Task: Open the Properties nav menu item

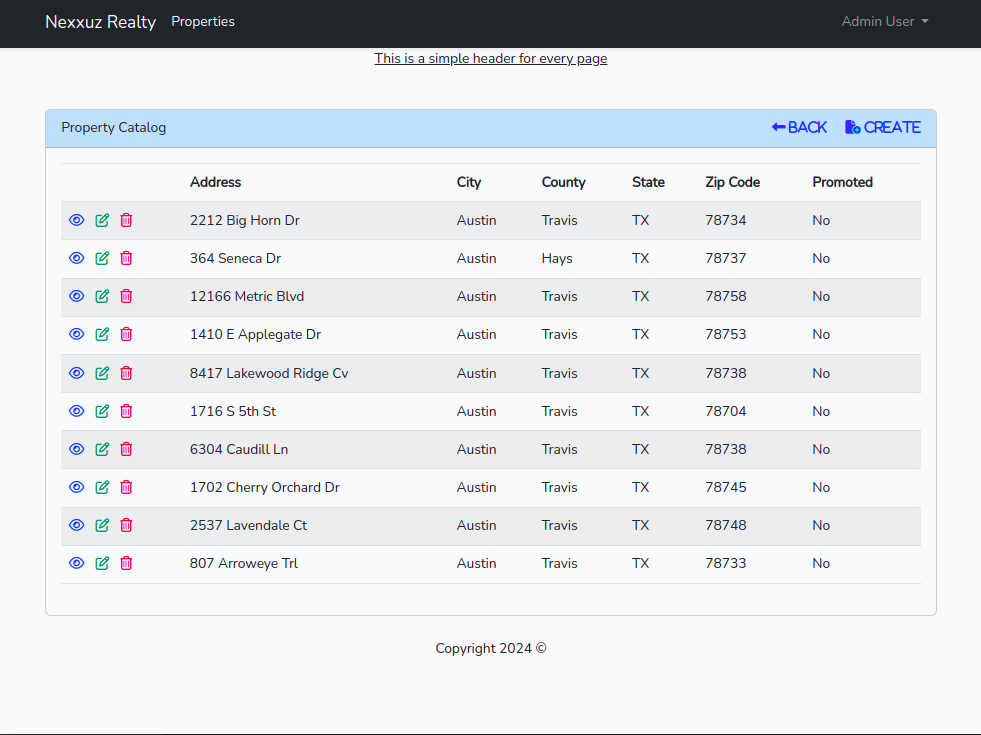Action: 203,22
